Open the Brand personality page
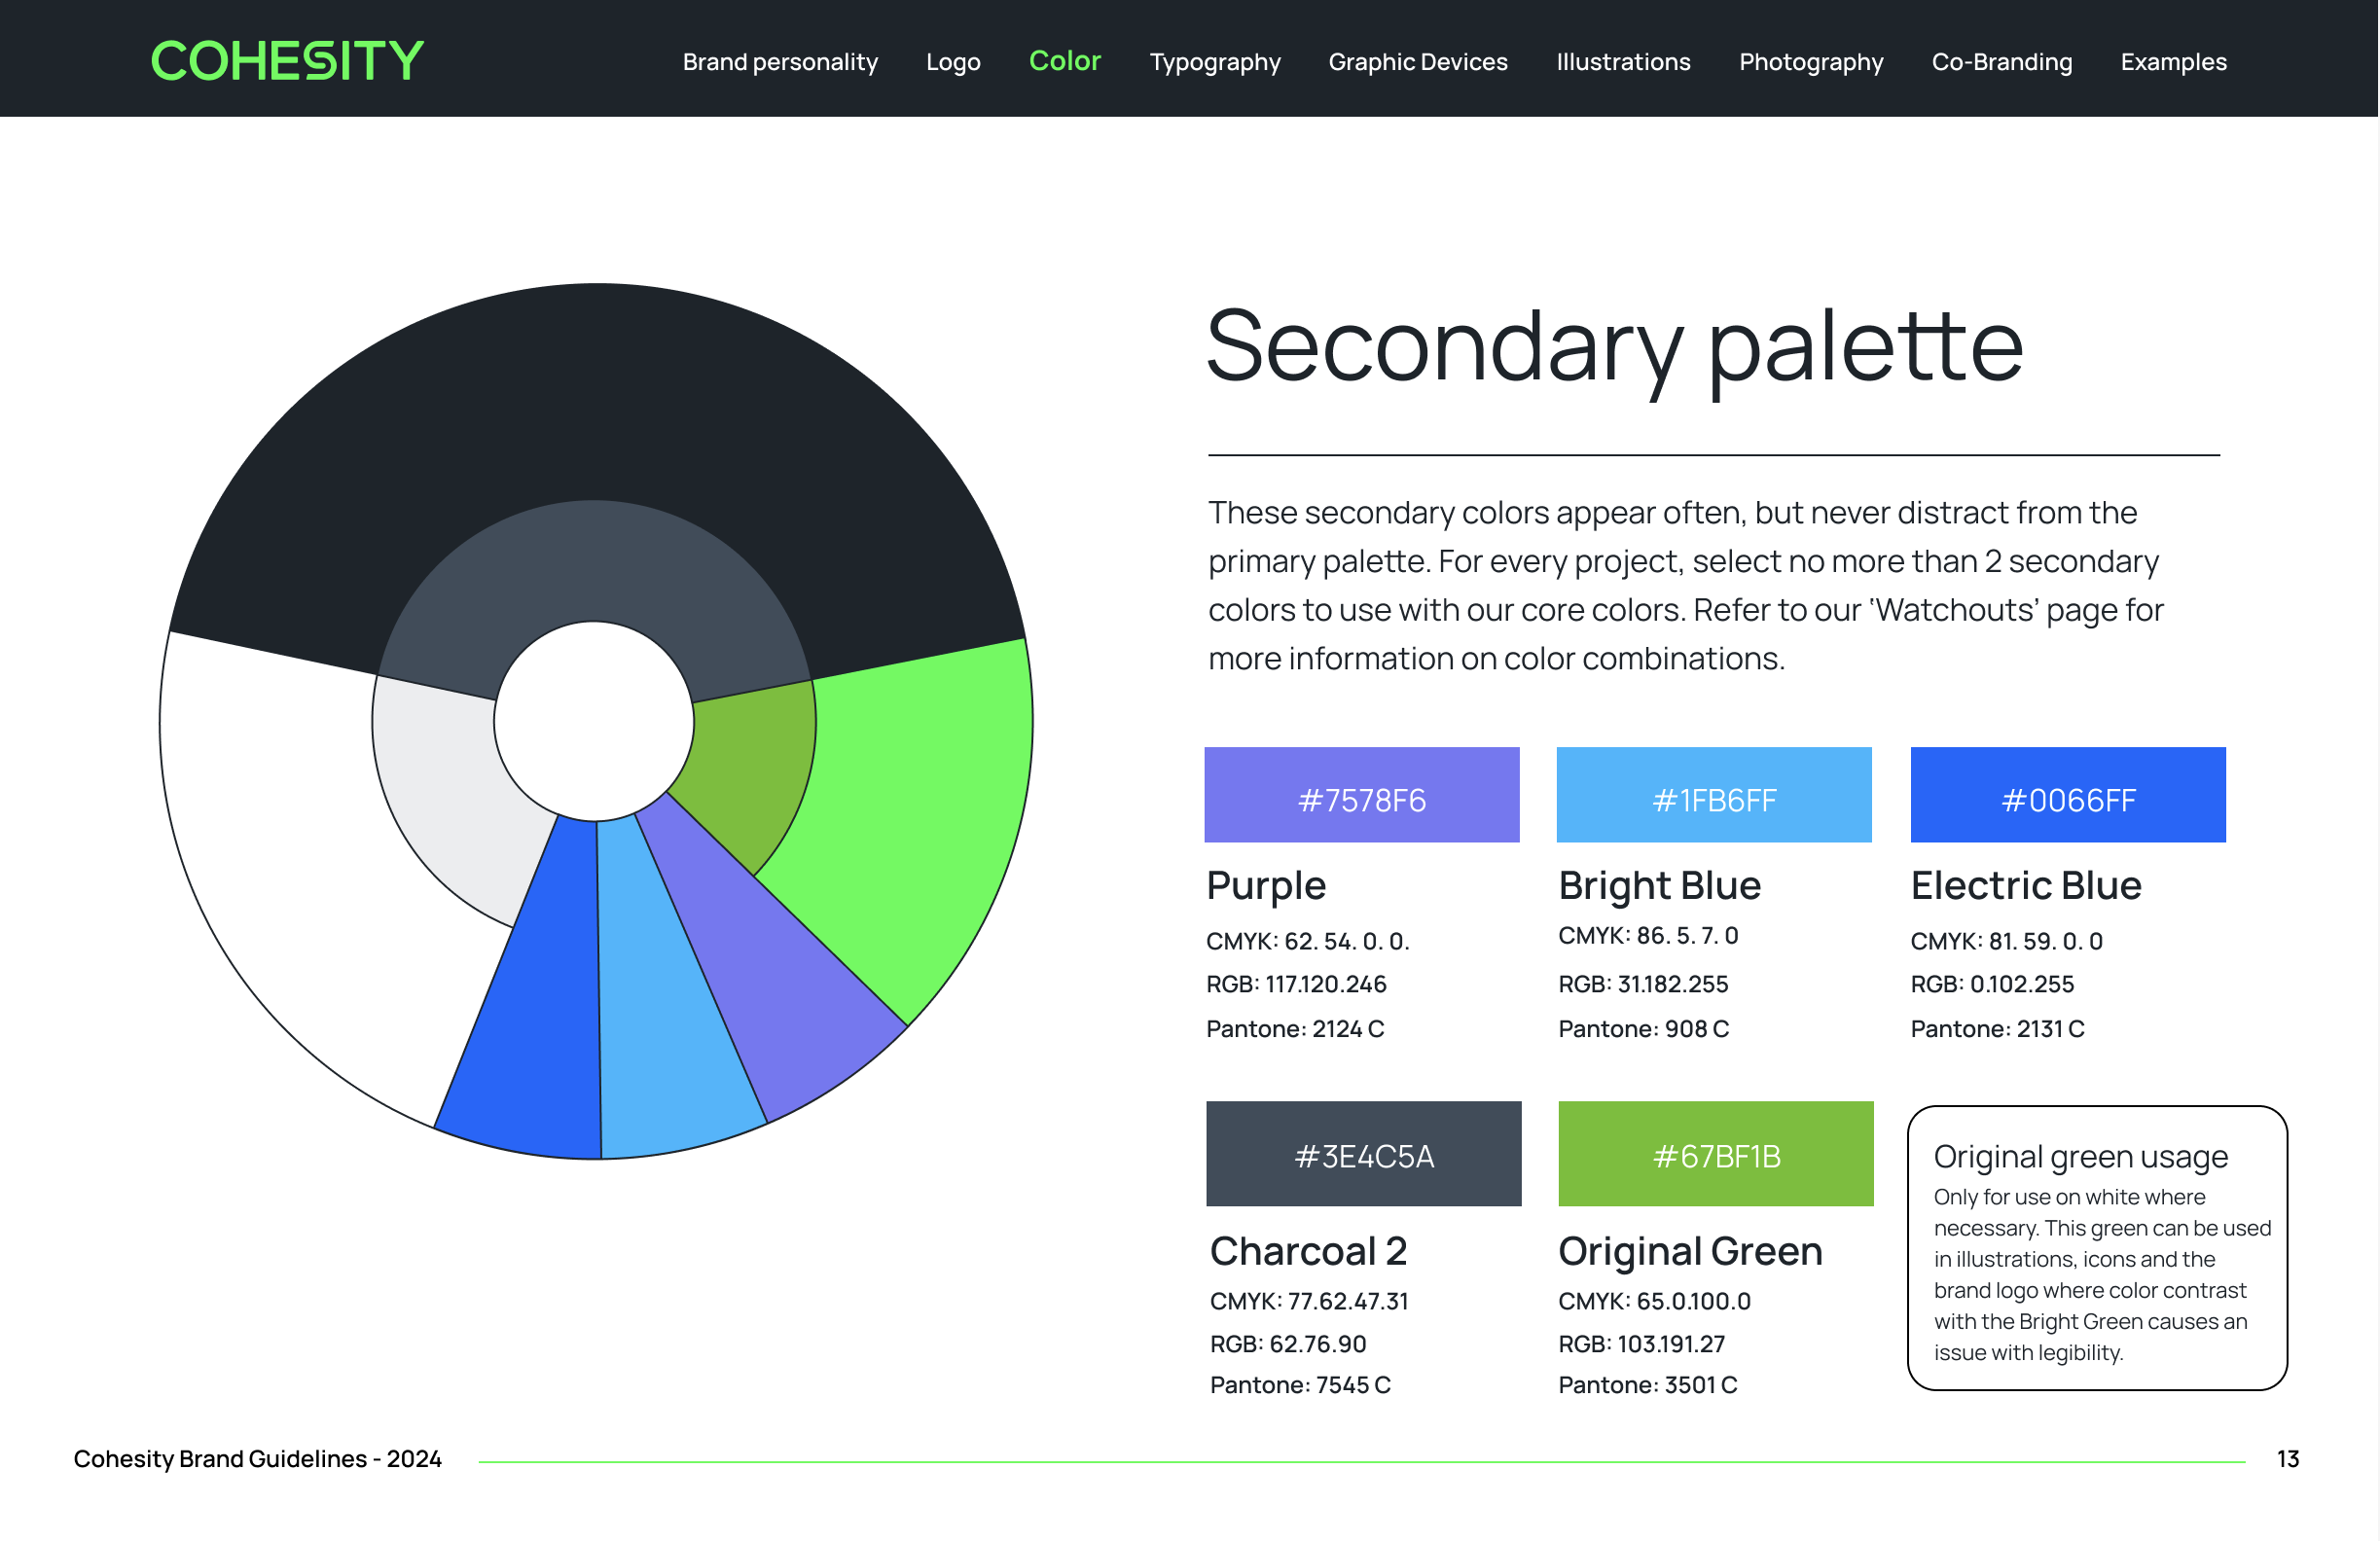 [x=780, y=62]
